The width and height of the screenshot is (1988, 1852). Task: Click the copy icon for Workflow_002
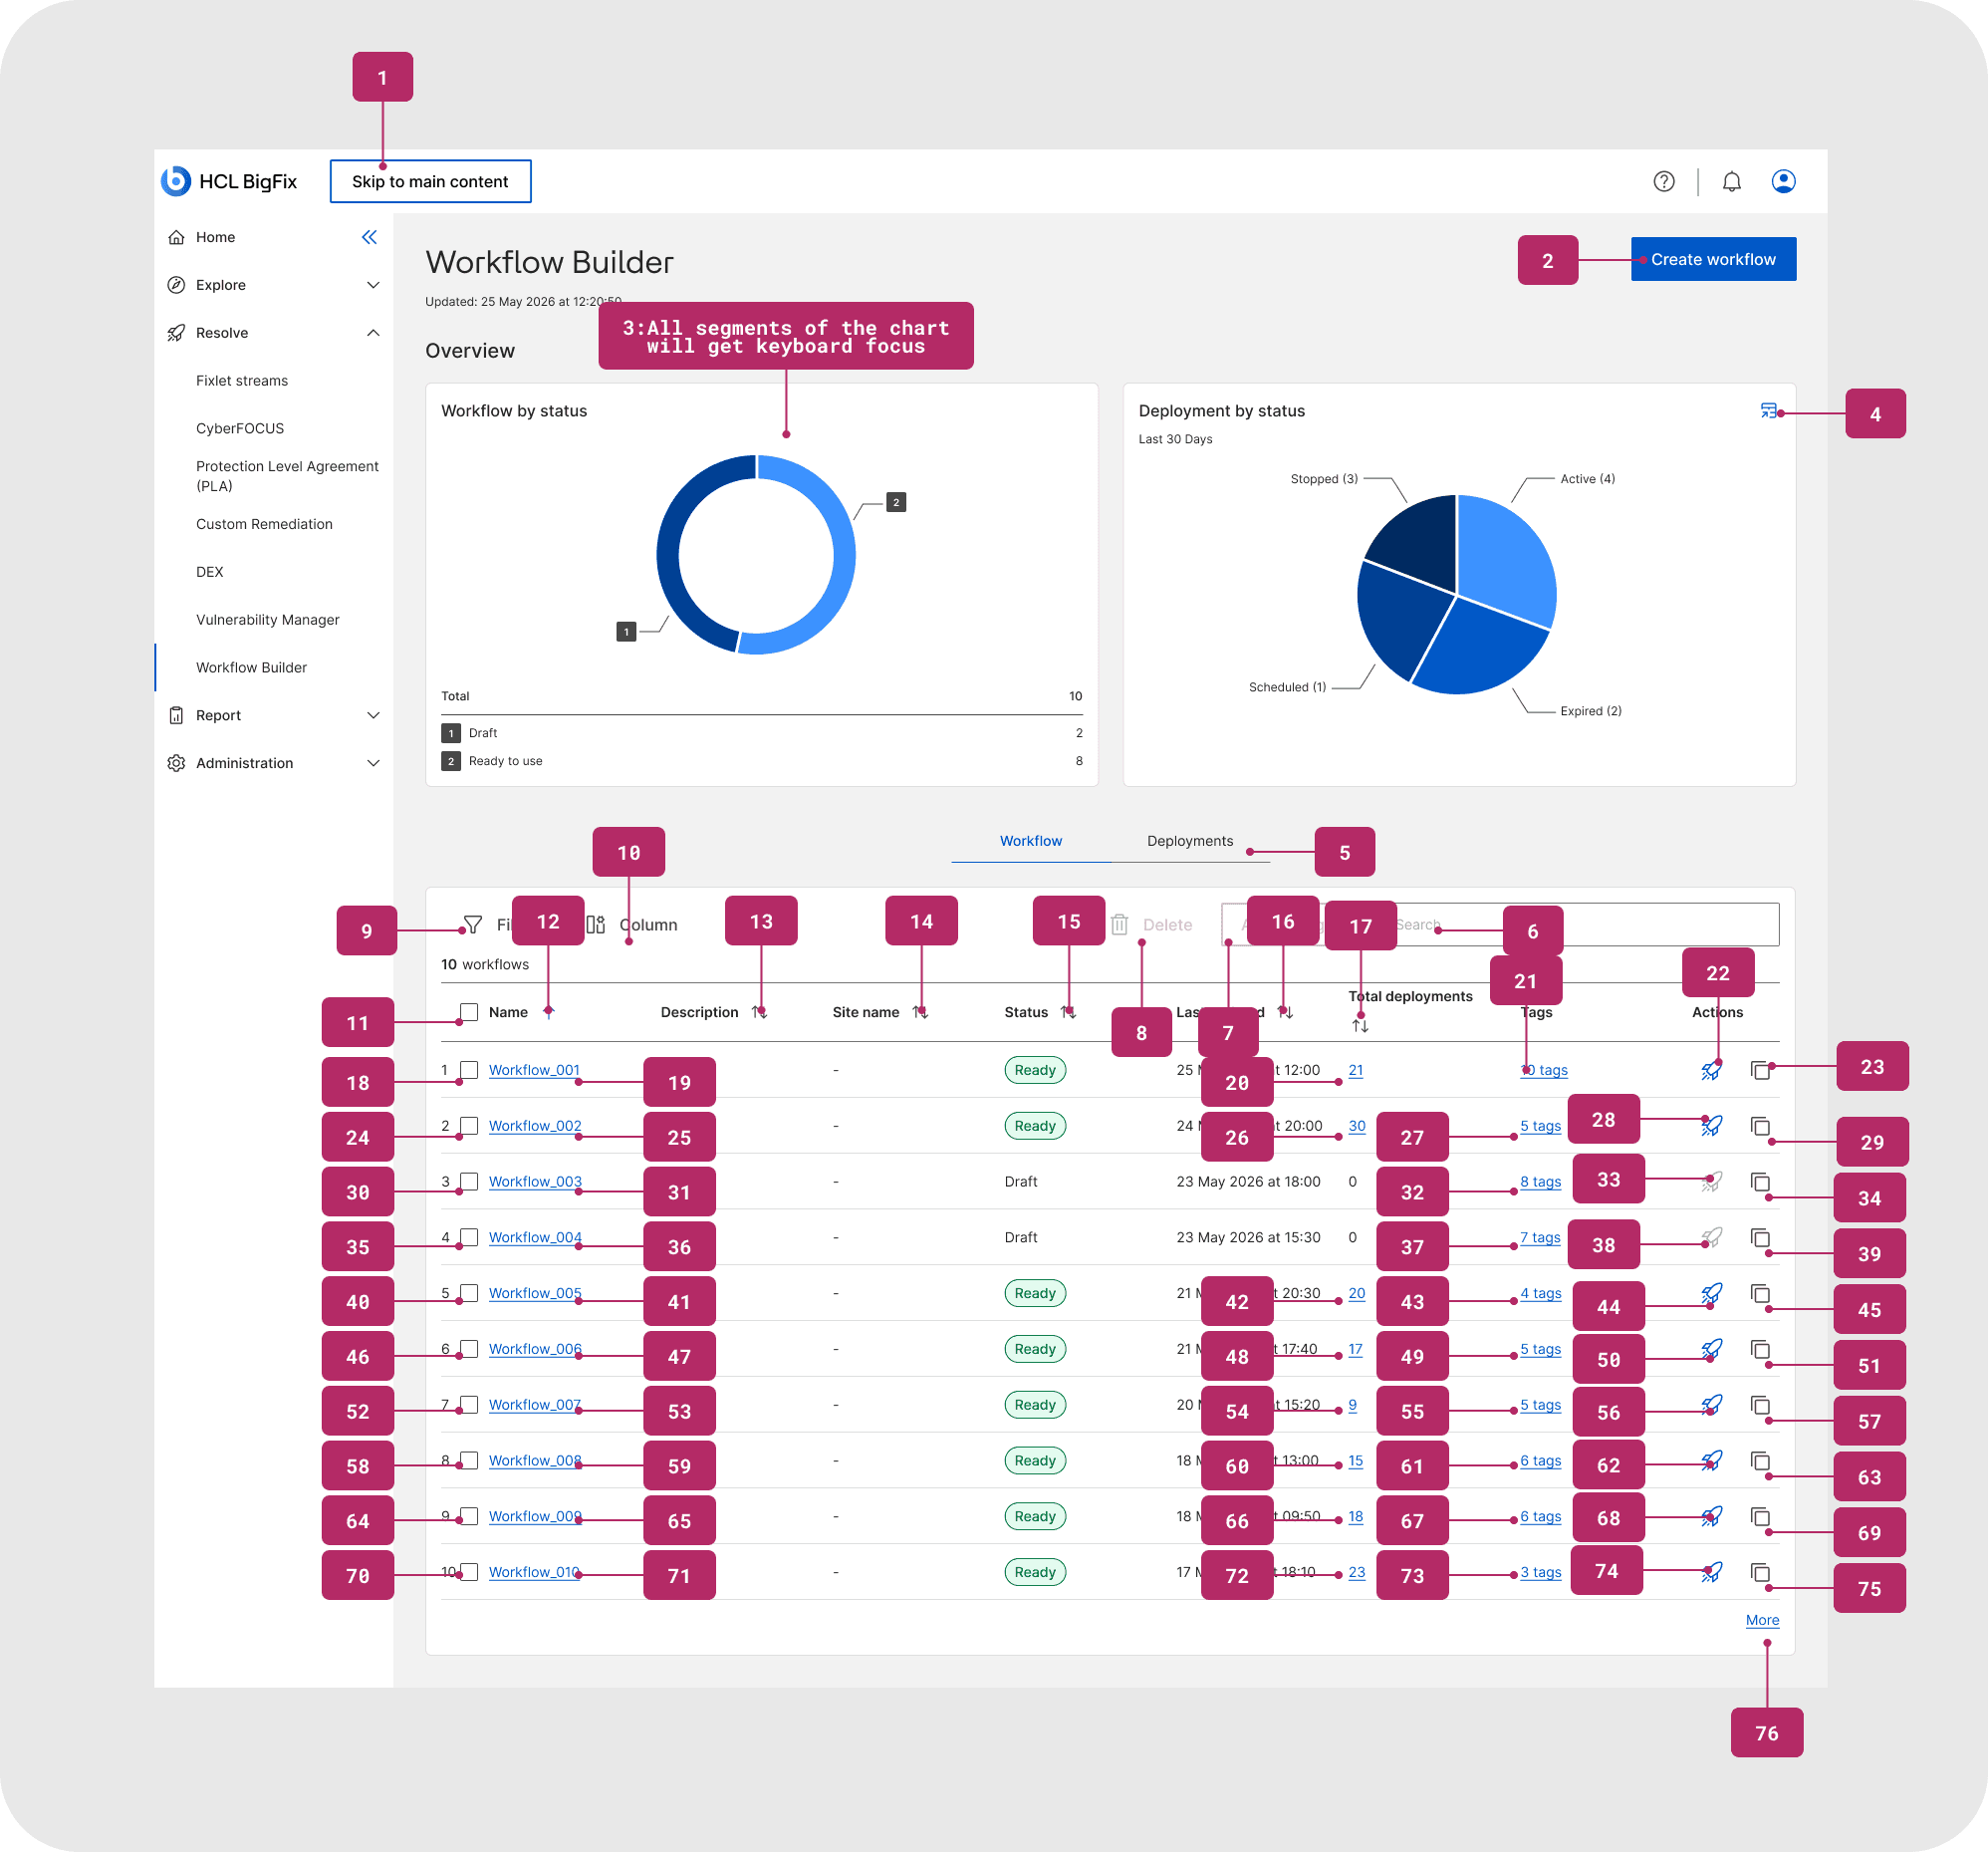(x=1761, y=1126)
